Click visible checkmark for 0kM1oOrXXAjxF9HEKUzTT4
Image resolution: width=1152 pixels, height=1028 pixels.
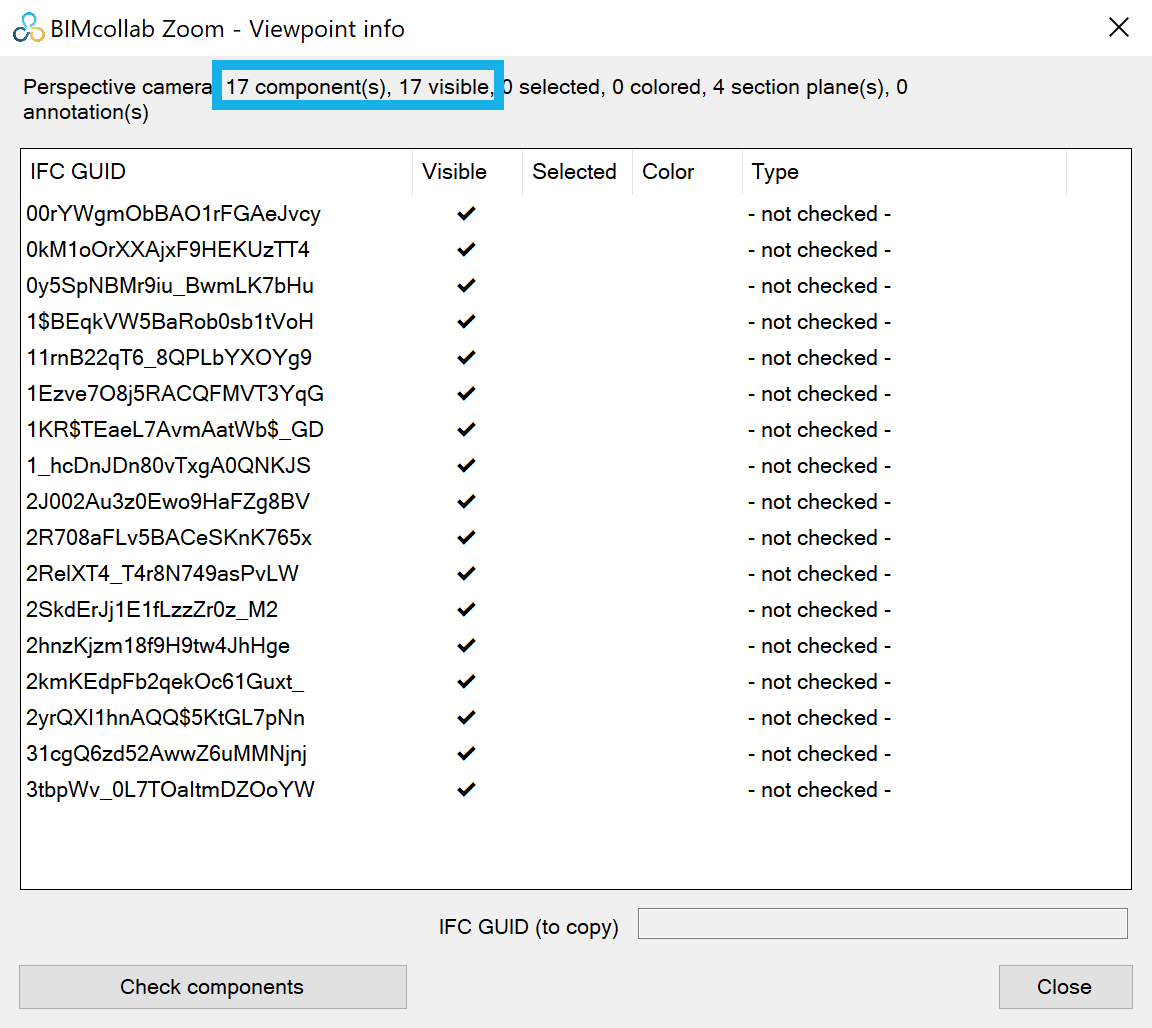(467, 250)
